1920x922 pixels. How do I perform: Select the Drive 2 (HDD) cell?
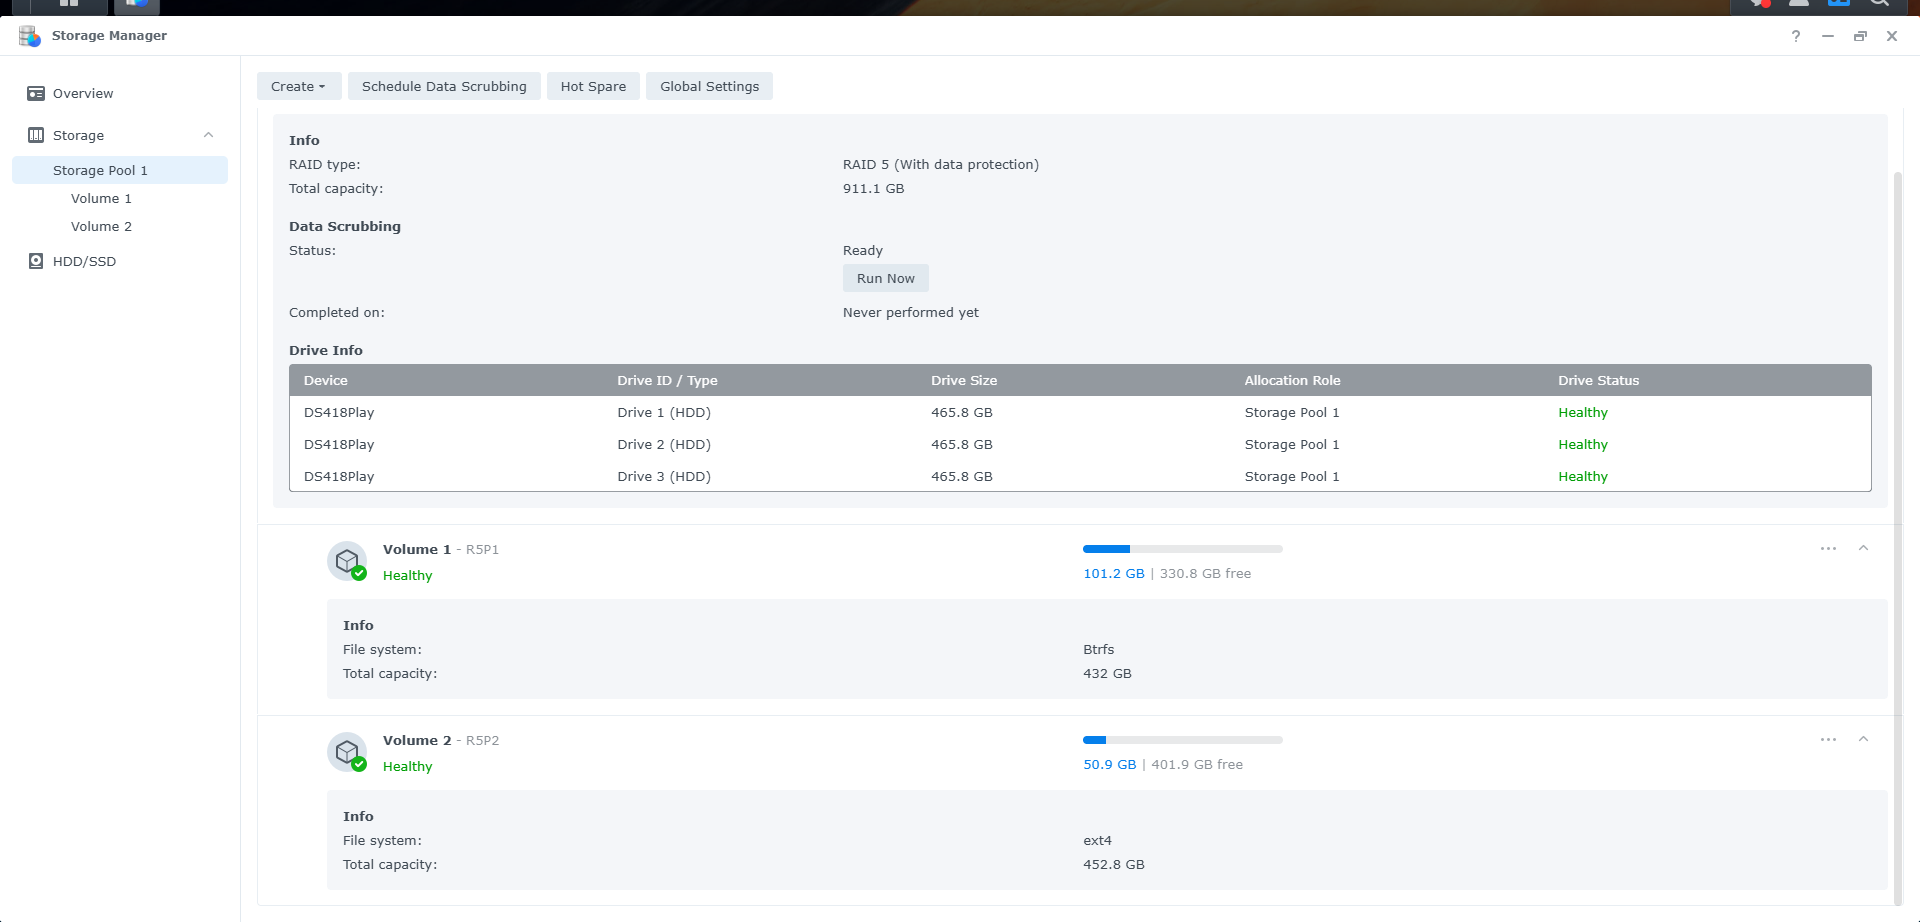coord(664,444)
